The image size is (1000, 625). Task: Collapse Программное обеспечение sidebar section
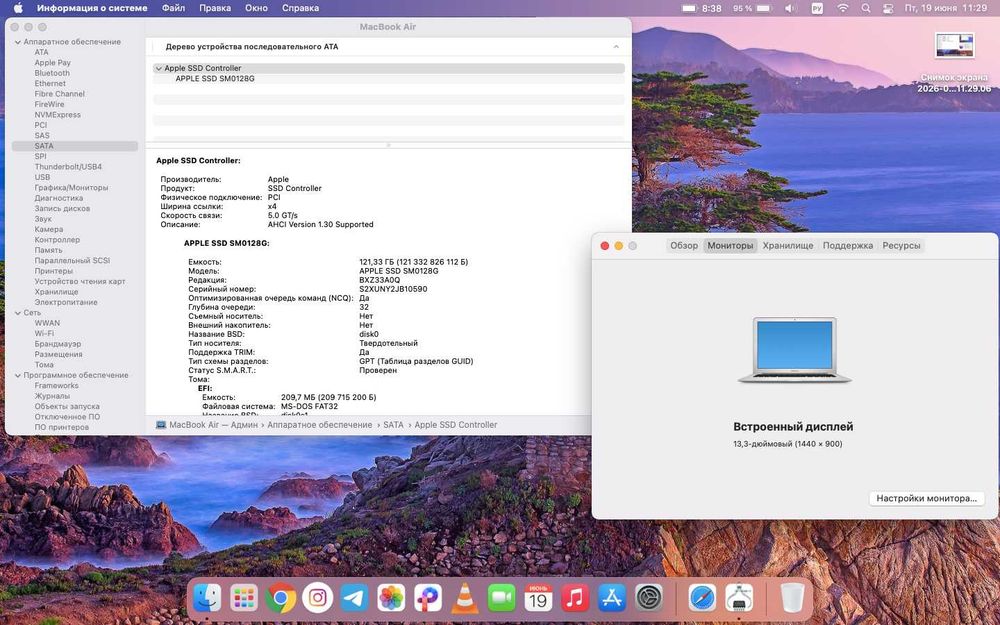tap(18, 376)
